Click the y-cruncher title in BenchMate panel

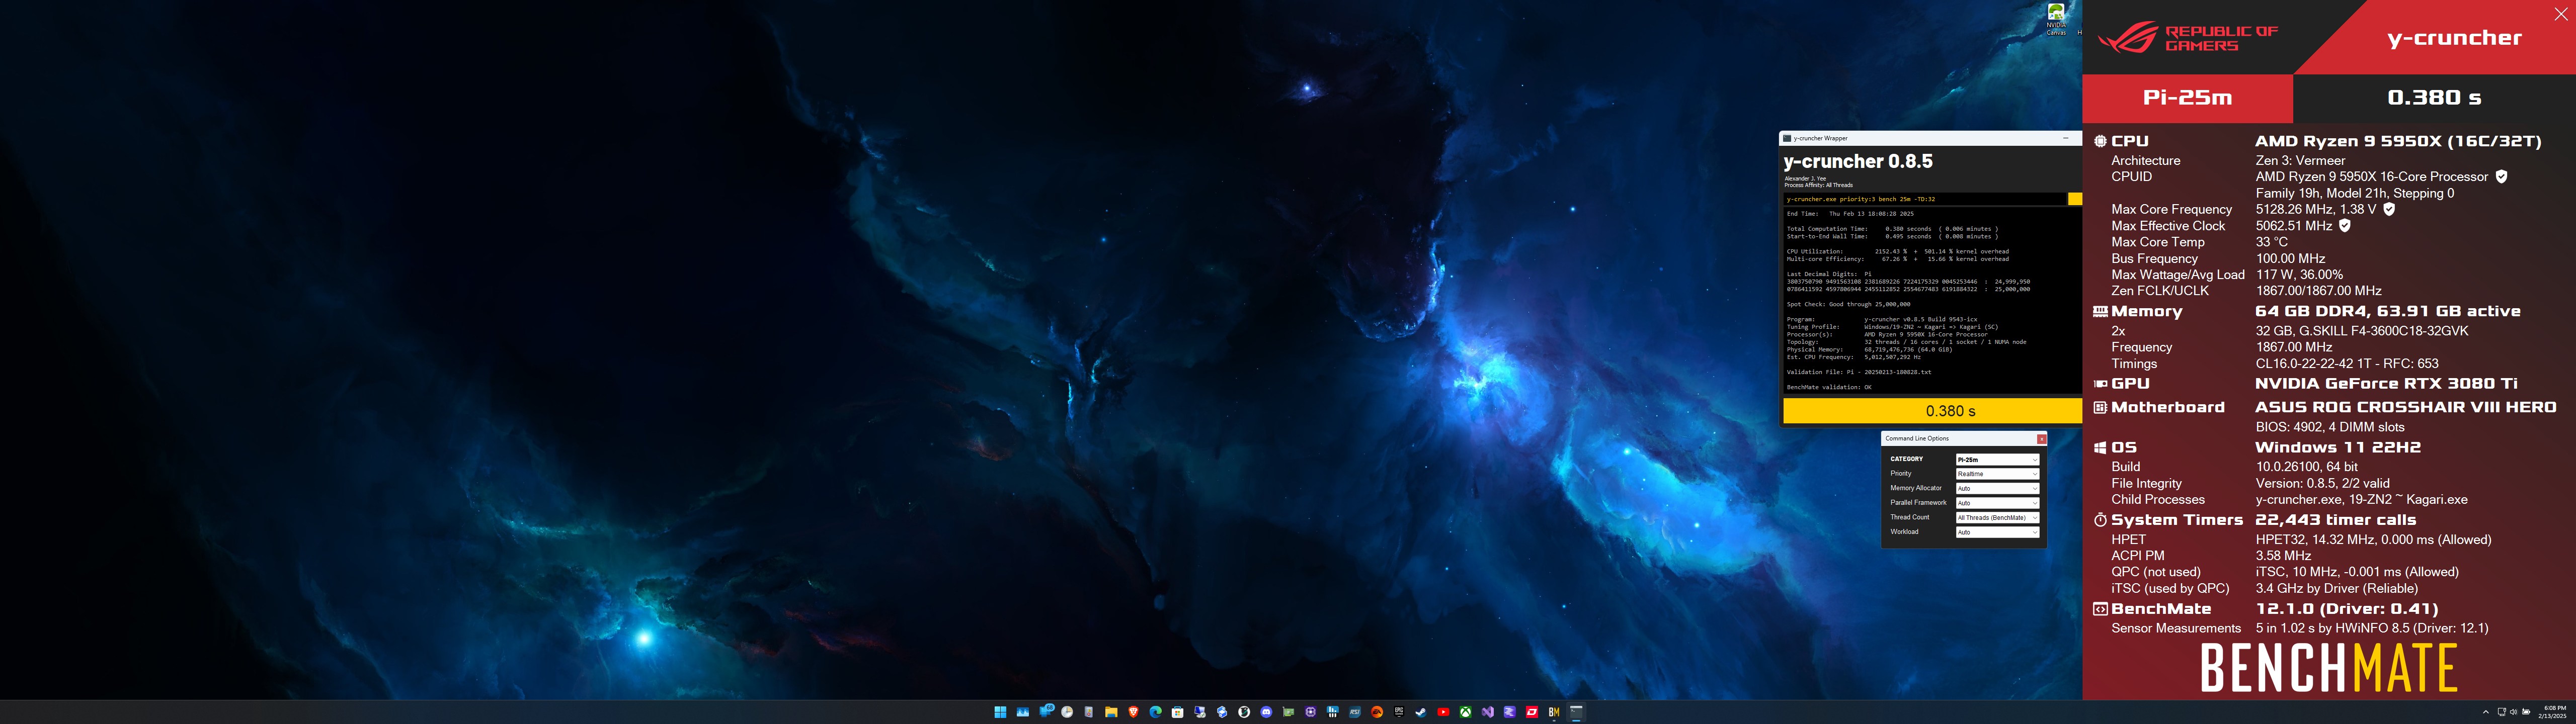pos(2454,38)
